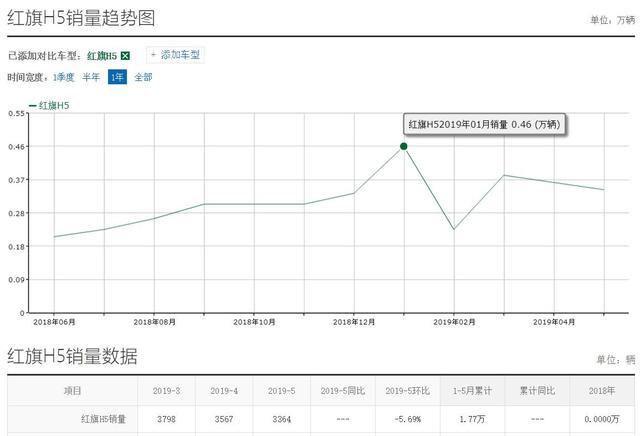Viewport: 640px width, 436px height.
Task: Click the 2018年12月 axis label
Action: [354, 322]
